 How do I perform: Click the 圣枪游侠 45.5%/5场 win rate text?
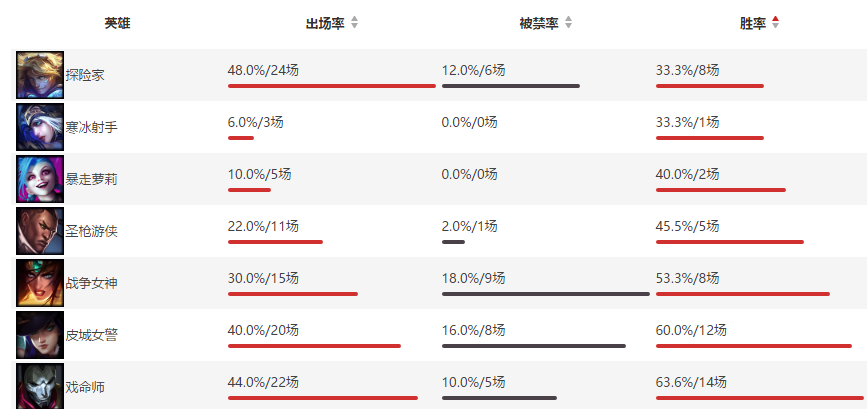687,226
